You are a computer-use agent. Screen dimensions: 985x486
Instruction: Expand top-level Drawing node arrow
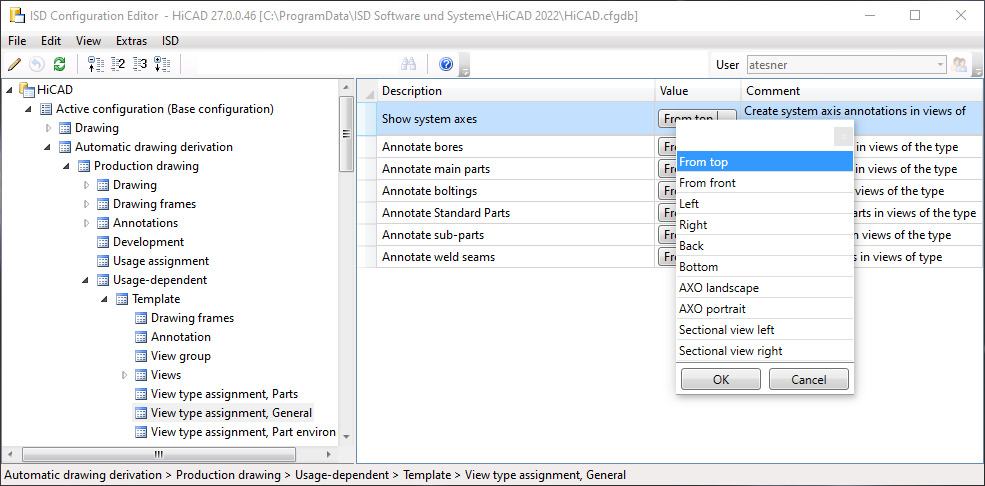click(x=49, y=128)
